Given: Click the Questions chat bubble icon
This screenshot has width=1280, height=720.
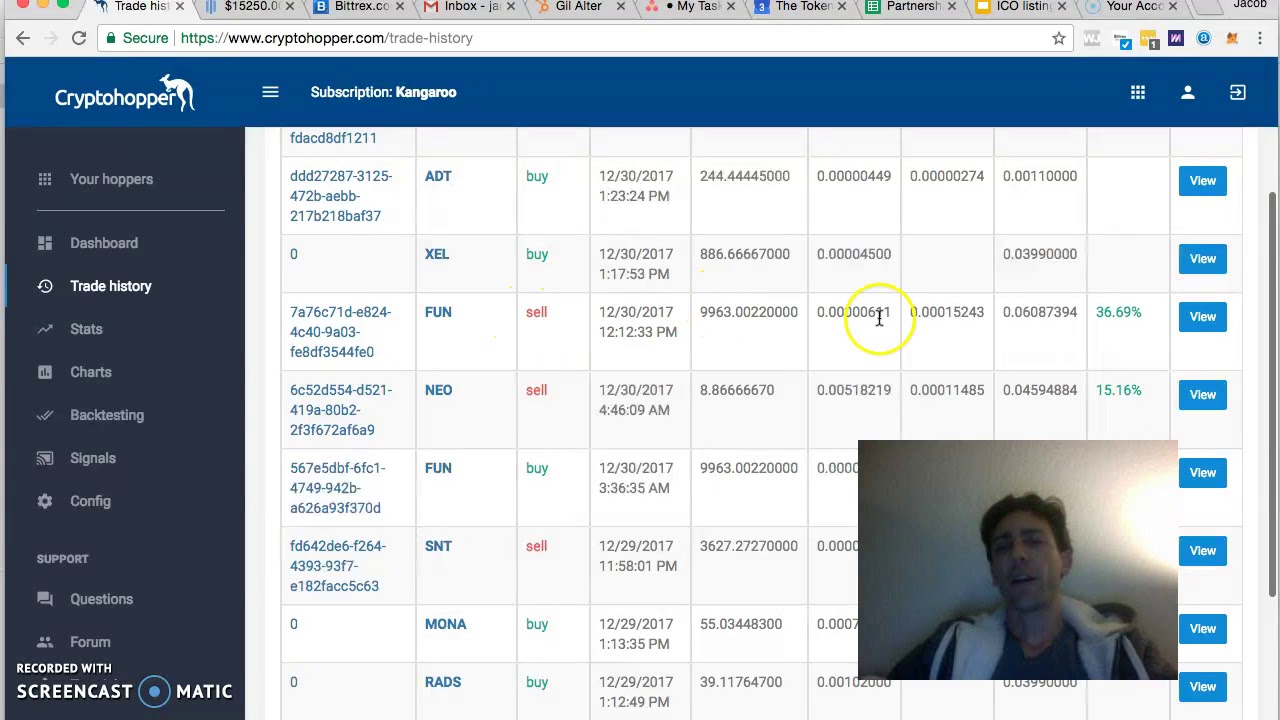Looking at the screenshot, I should 45,599.
